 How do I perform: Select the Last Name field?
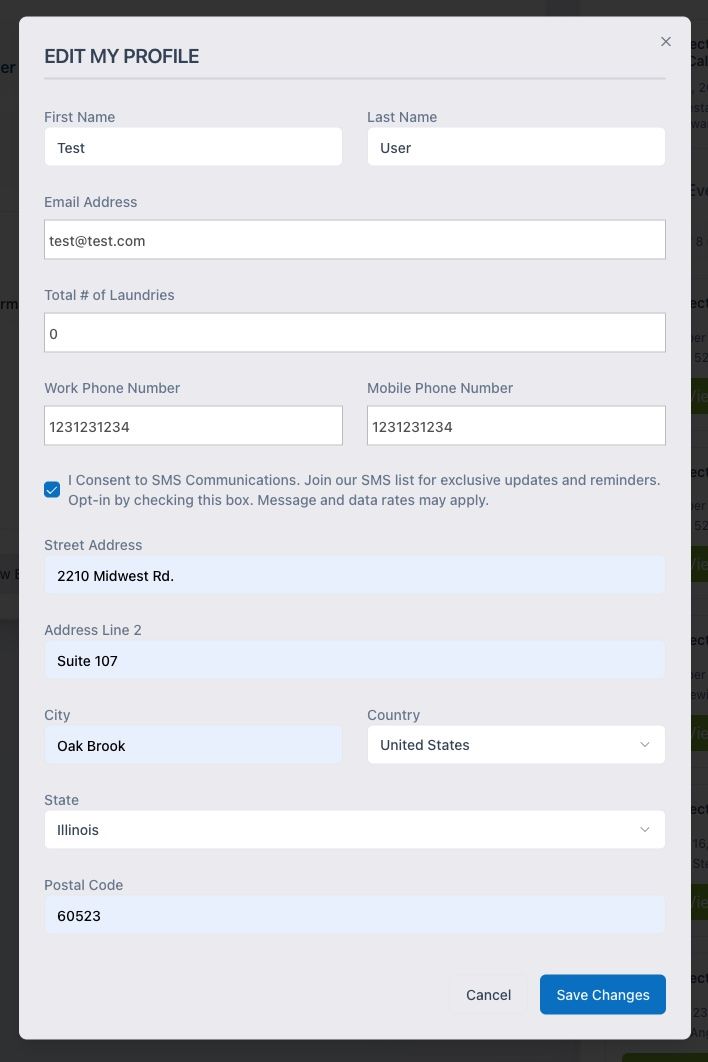pyautogui.click(x=516, y=146)
